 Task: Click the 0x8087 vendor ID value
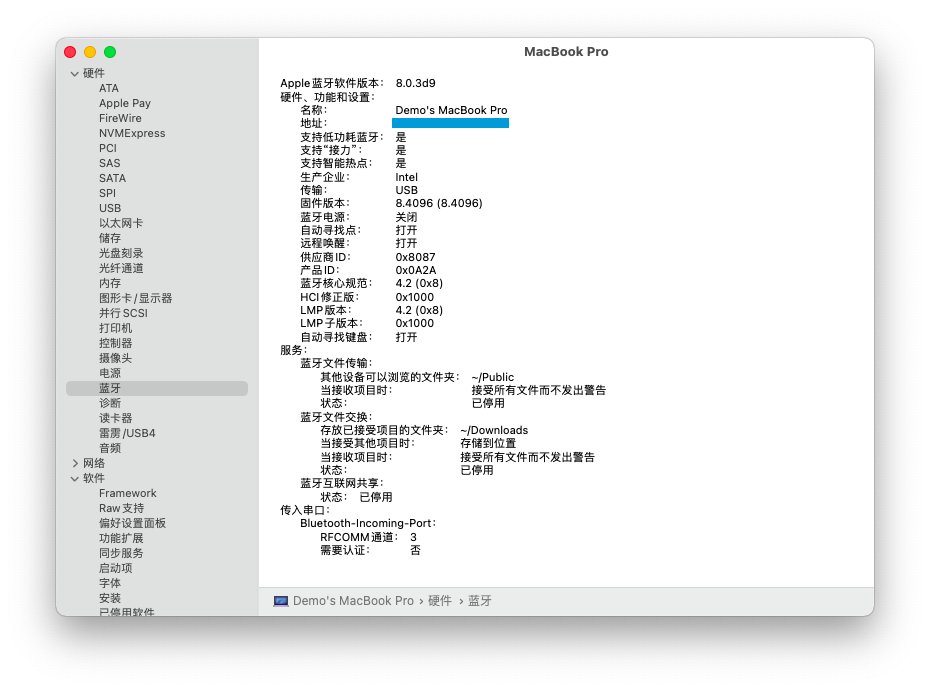pyautogui.click(x=415, y=257)
